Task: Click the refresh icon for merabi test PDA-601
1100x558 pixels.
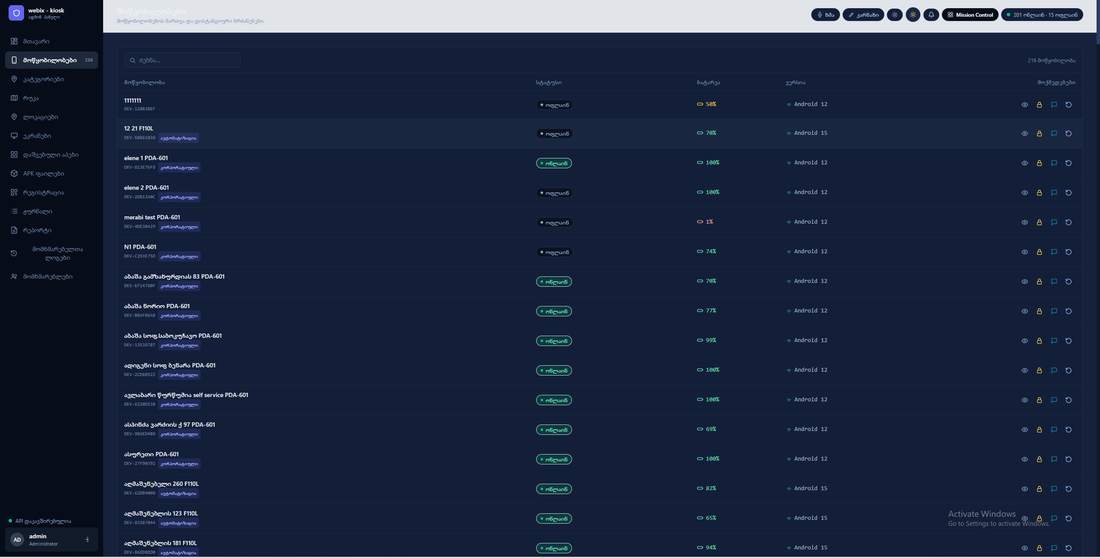Action: (1068, 222)
